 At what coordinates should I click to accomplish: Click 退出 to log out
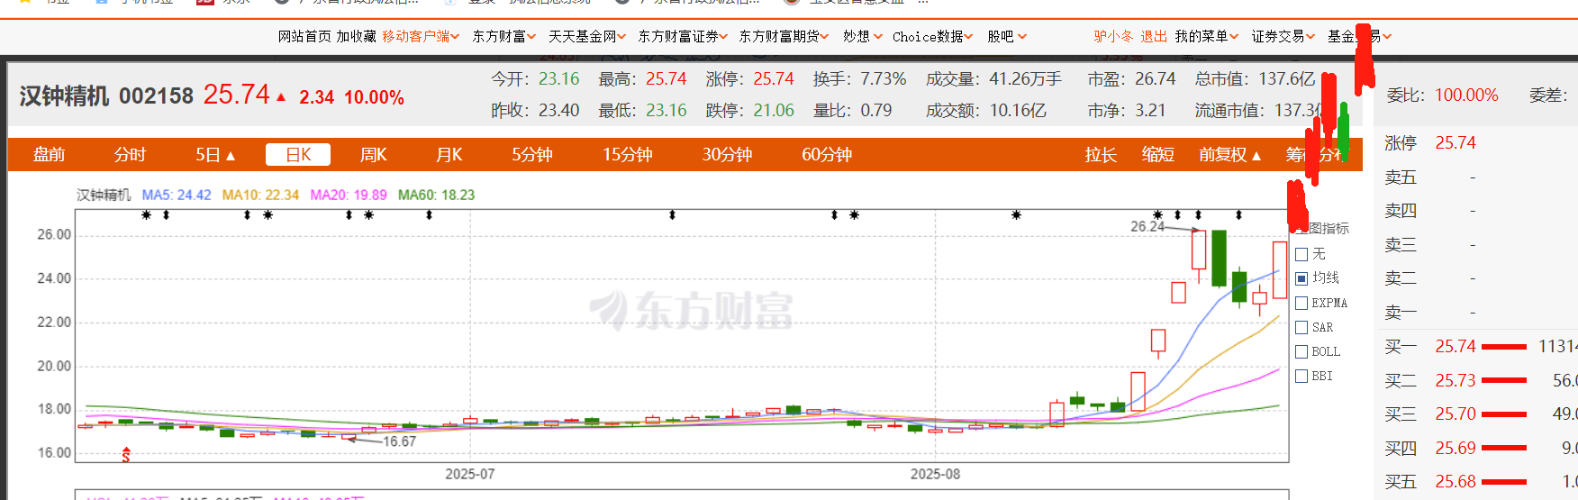[x=1154, y=36]
